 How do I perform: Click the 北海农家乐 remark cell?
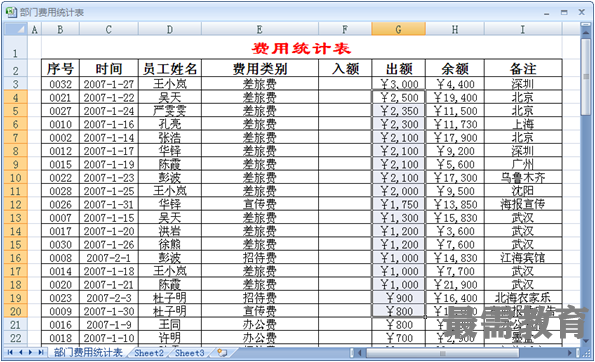coord(523,298)
